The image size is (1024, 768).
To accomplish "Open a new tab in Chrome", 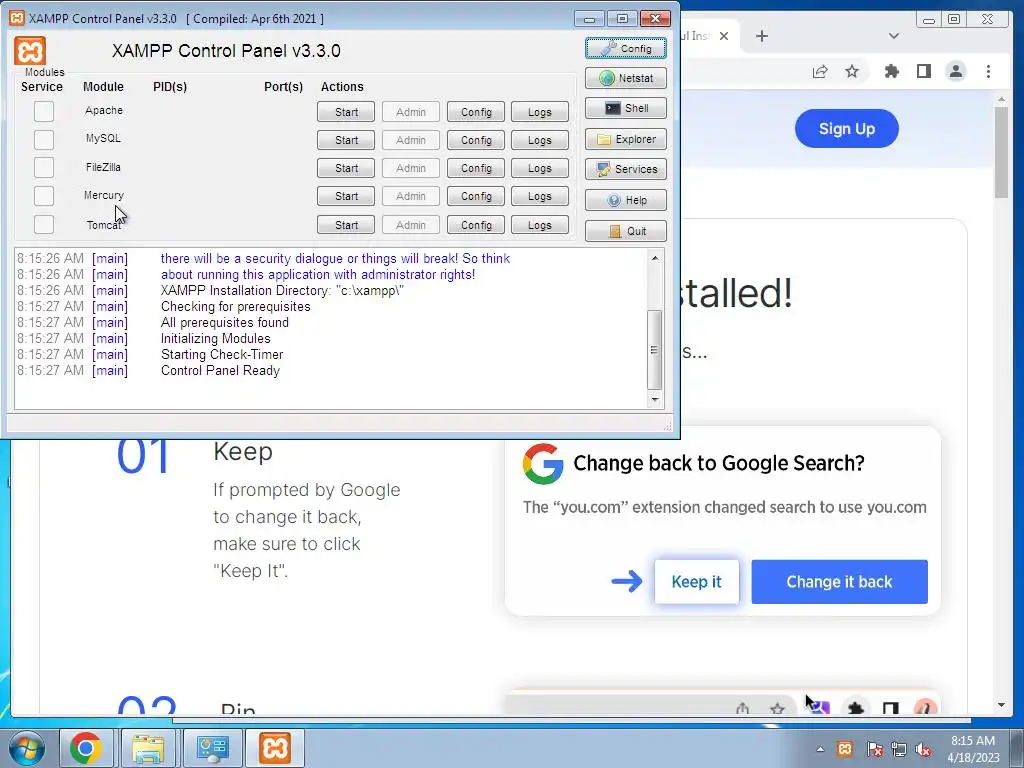I will click(x=761, y=36).
